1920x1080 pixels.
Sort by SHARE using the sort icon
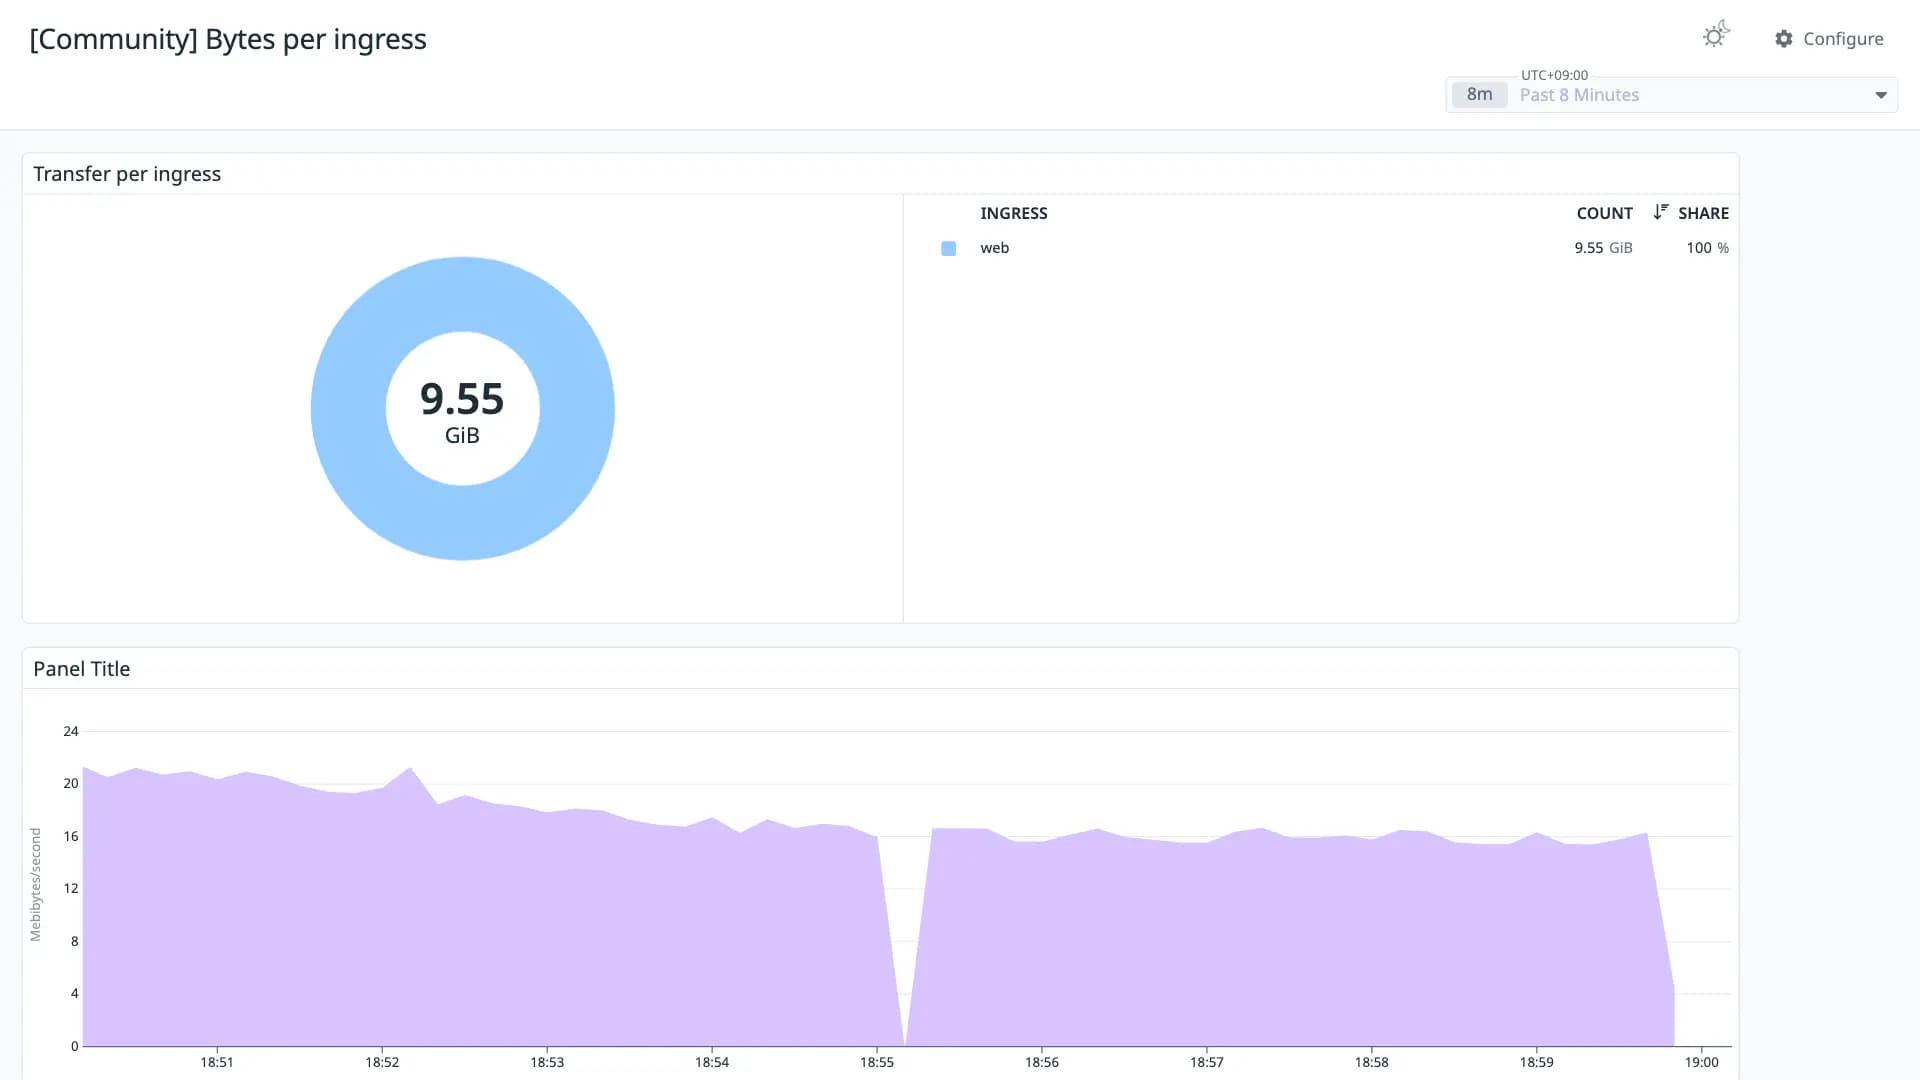point(1661,212)
